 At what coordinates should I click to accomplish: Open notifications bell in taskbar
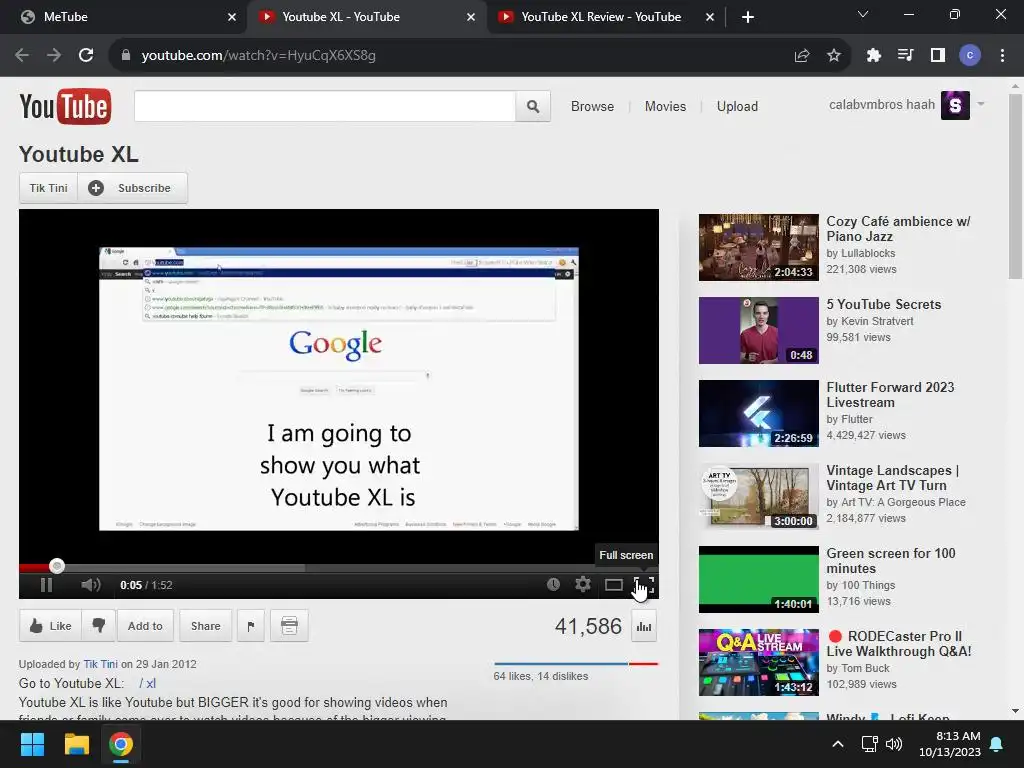[x=997, y=744]
